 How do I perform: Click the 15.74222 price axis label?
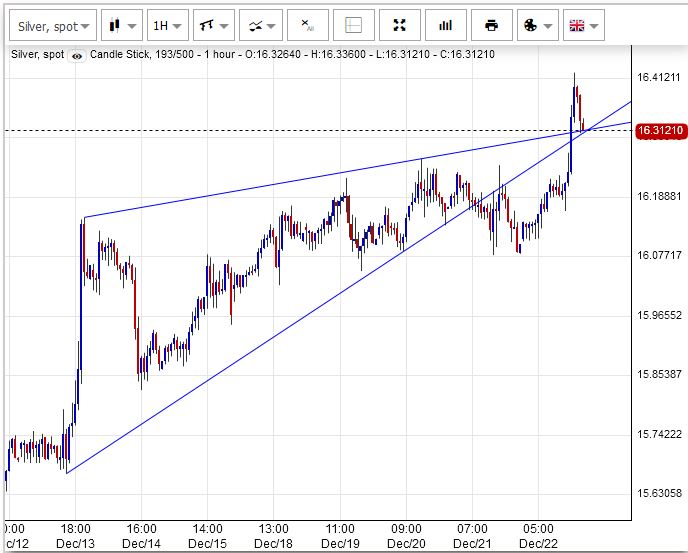pyautogui.click(x=659, y=434)
